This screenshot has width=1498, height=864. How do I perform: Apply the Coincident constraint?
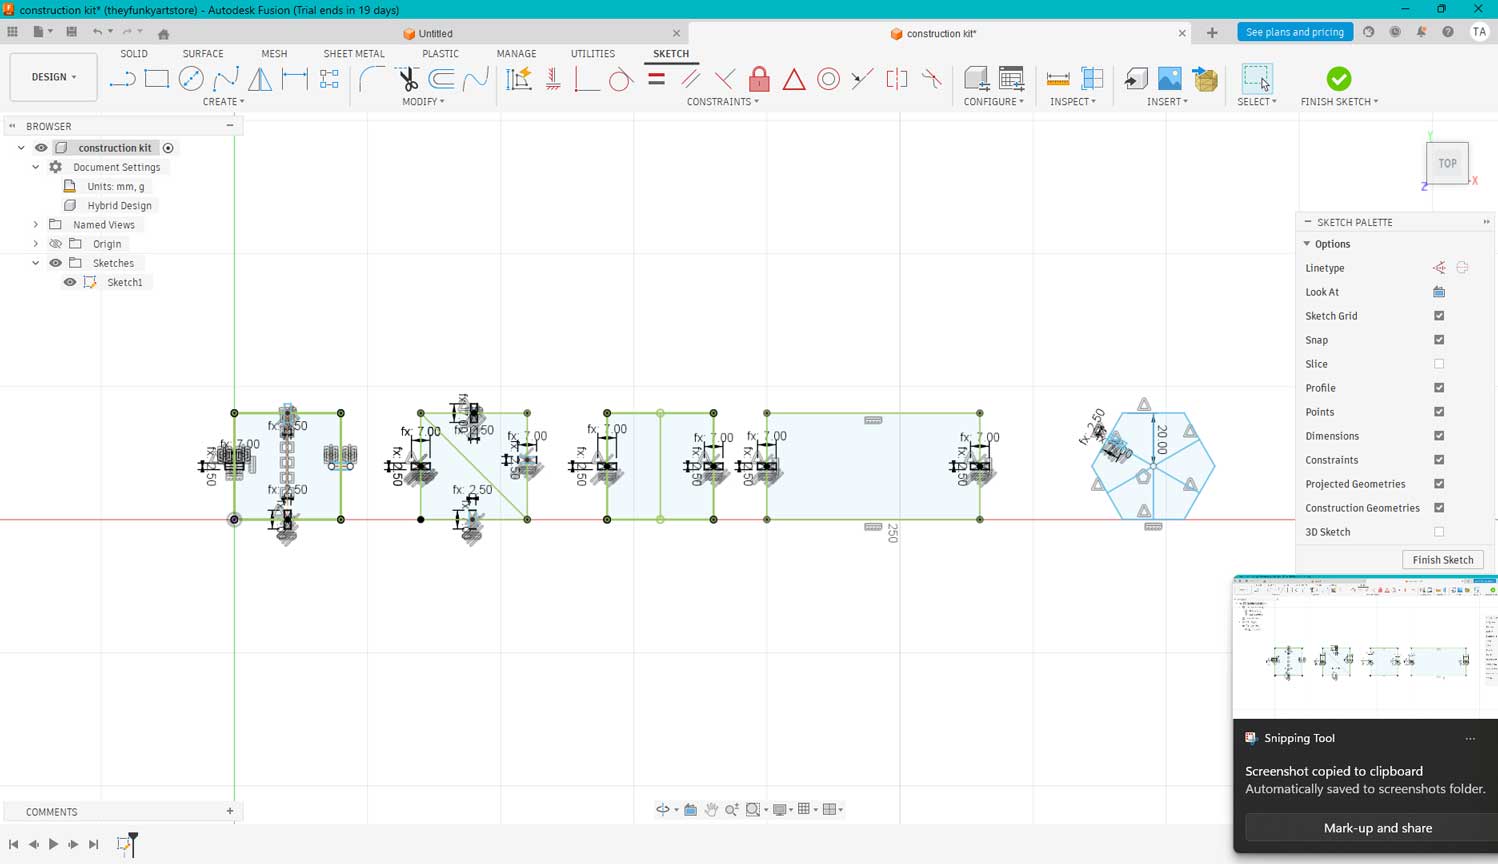(x=587, y=79)
